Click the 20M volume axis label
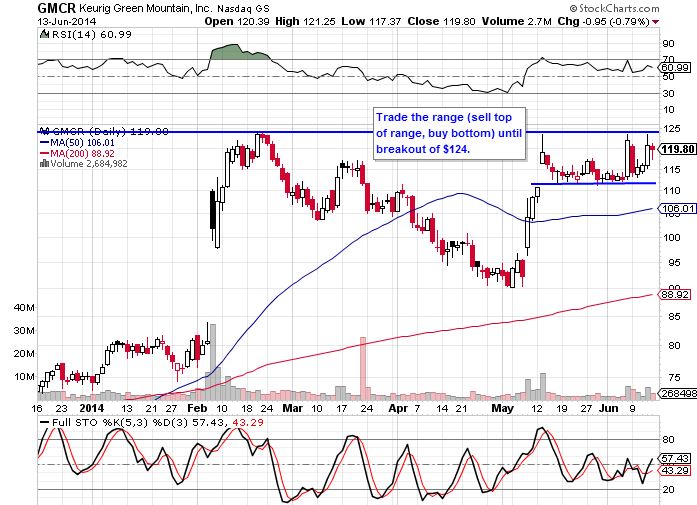The width and height of the screenshot is (697, 505). (24, 354)
